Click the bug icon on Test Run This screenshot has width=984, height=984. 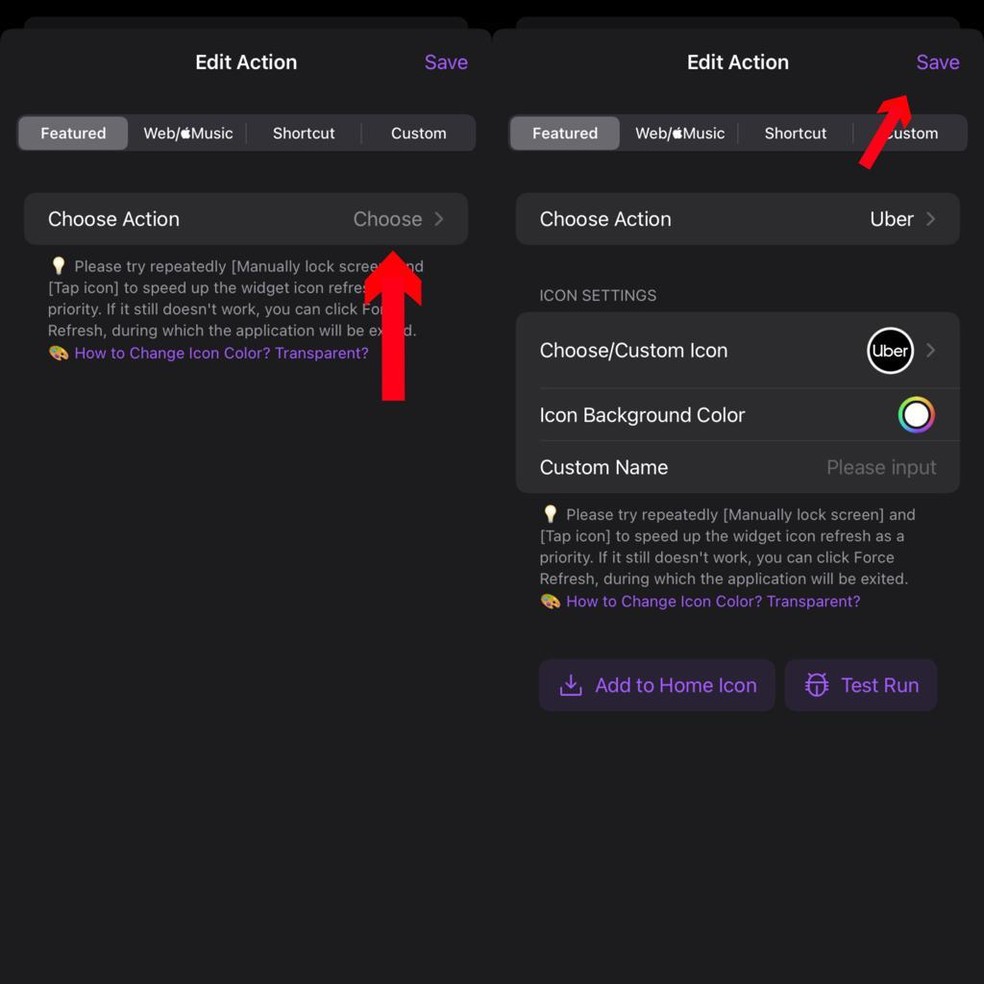pos(817,685)
